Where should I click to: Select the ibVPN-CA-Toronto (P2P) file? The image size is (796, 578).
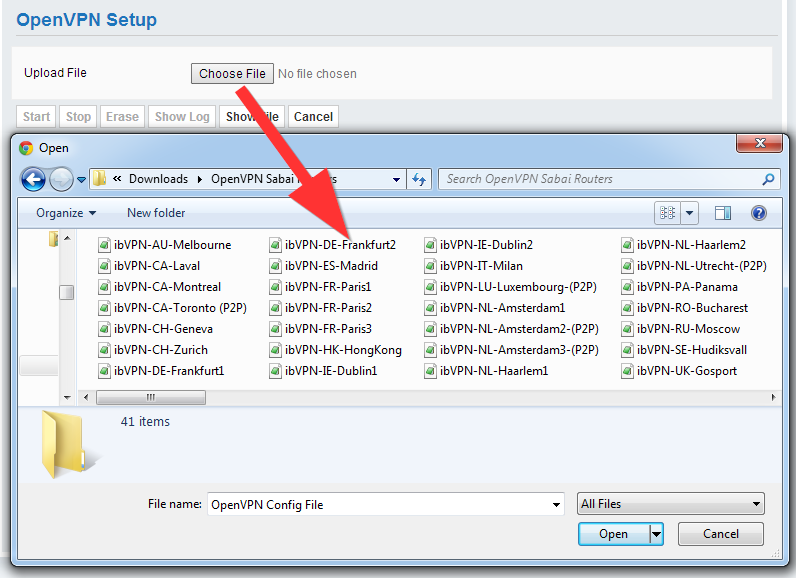click(x=173, y=308)
